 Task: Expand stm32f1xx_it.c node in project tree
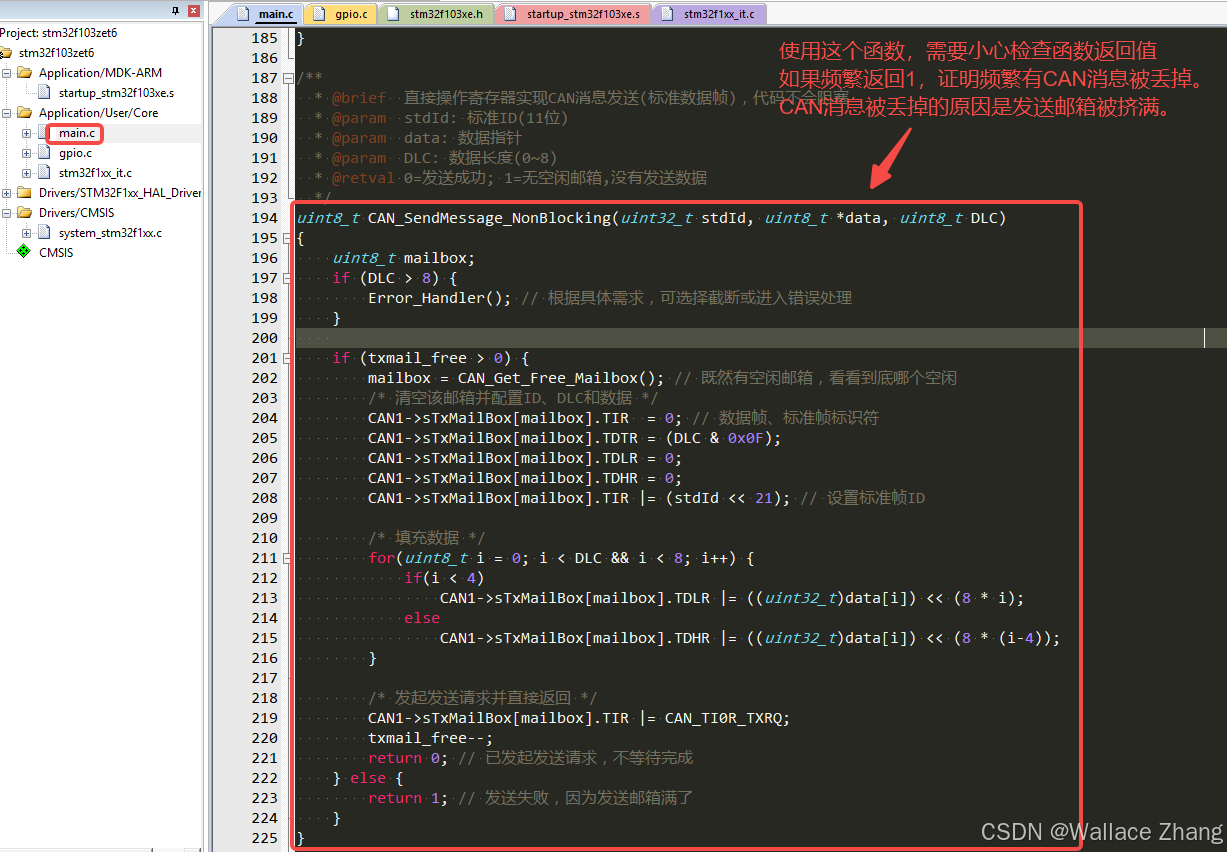pyautogui.click(x=27, y=173)
